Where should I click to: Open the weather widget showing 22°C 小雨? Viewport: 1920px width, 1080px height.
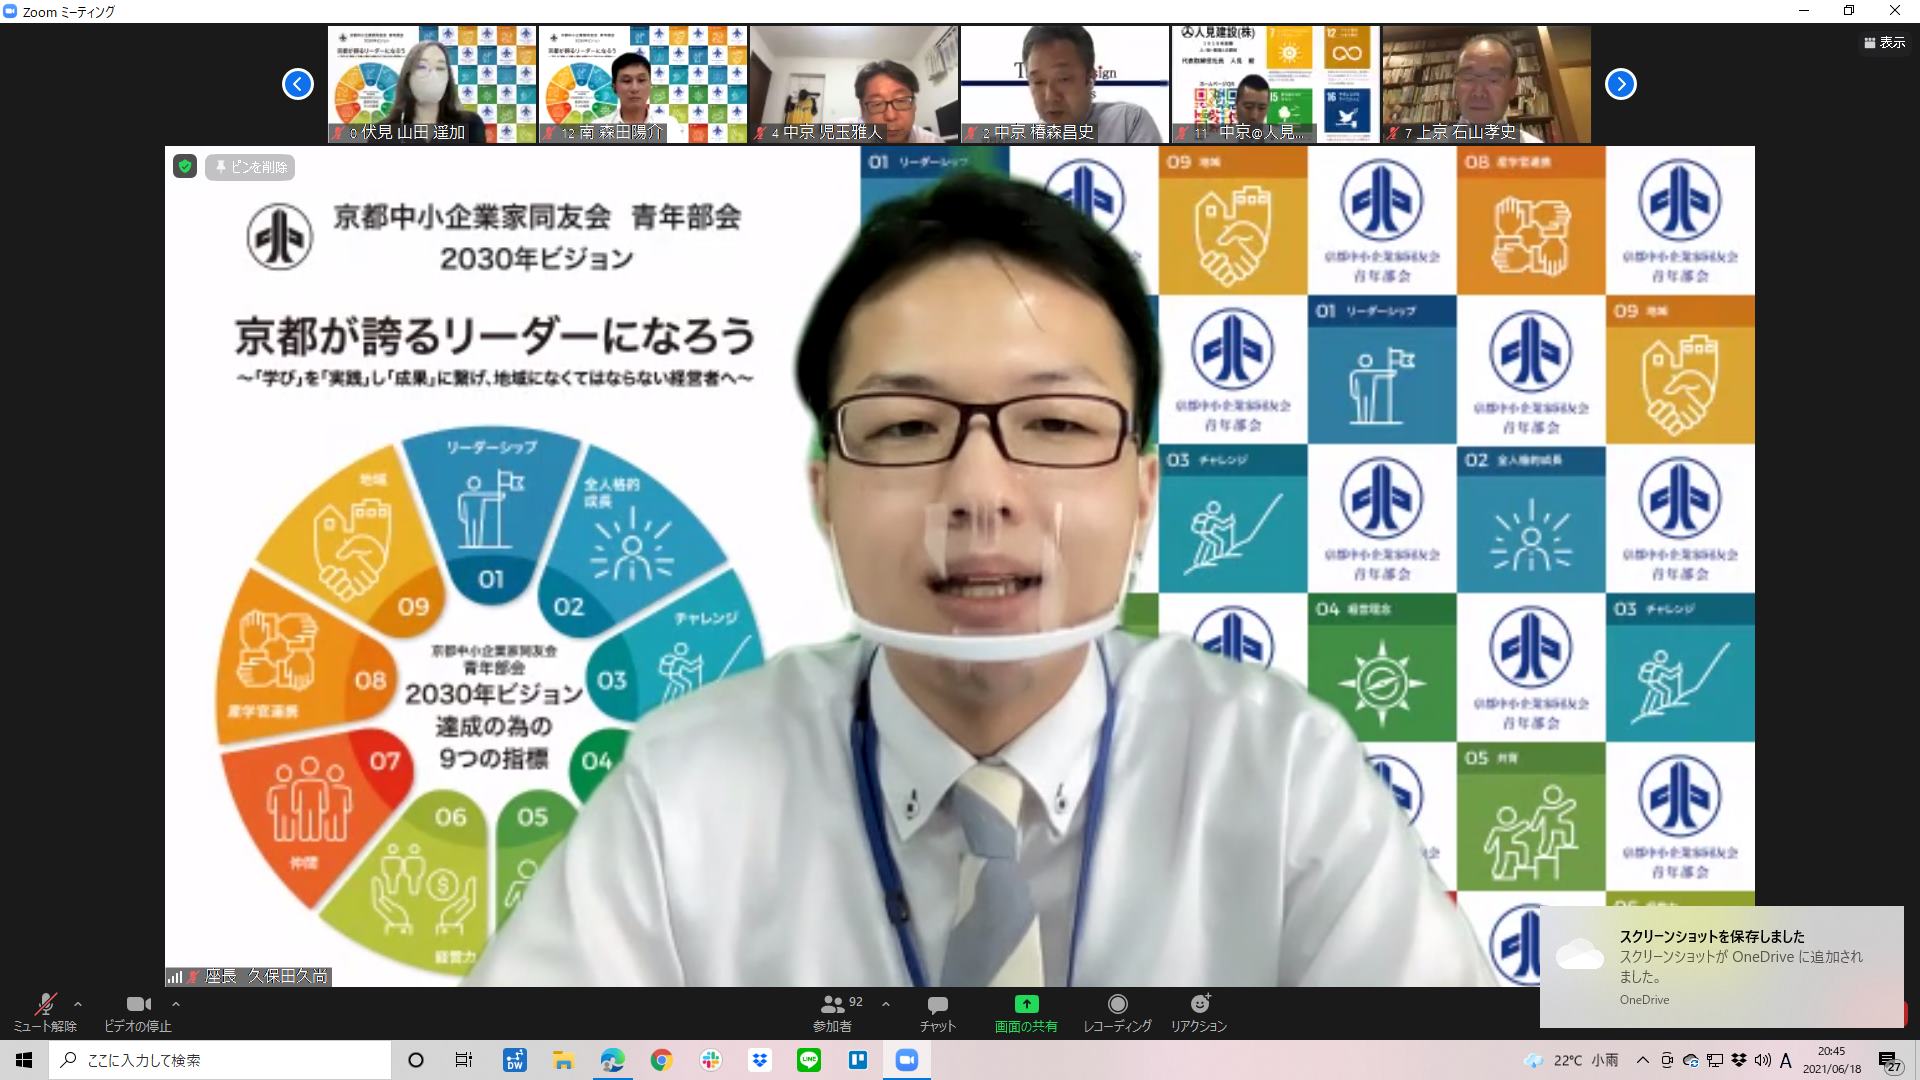tap(1570, 1060)
